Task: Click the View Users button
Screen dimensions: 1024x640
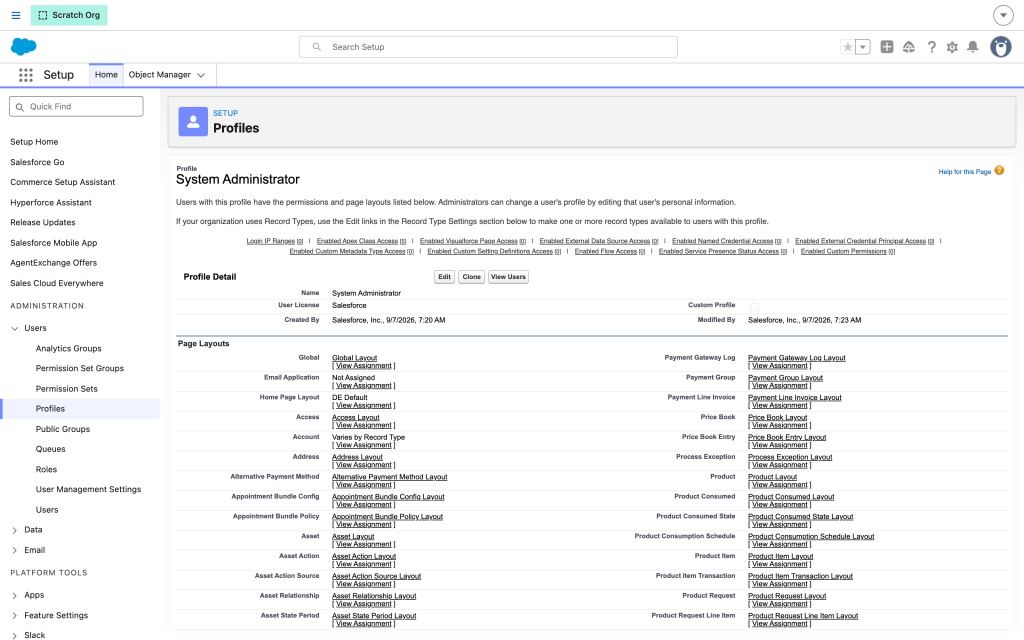Action: tap(508, 277)
